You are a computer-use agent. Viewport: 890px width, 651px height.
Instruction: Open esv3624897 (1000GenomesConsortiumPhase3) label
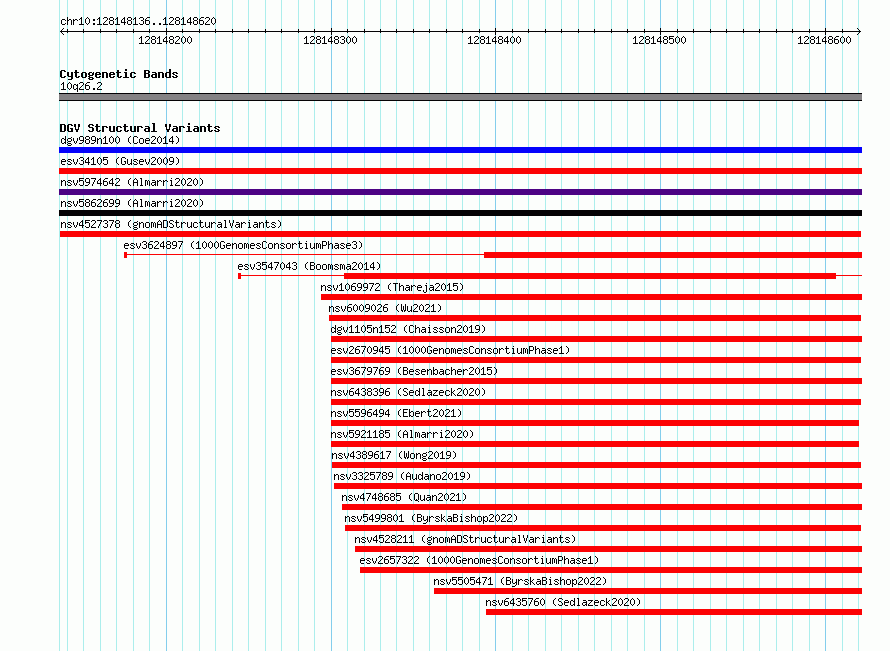point(243,245)
